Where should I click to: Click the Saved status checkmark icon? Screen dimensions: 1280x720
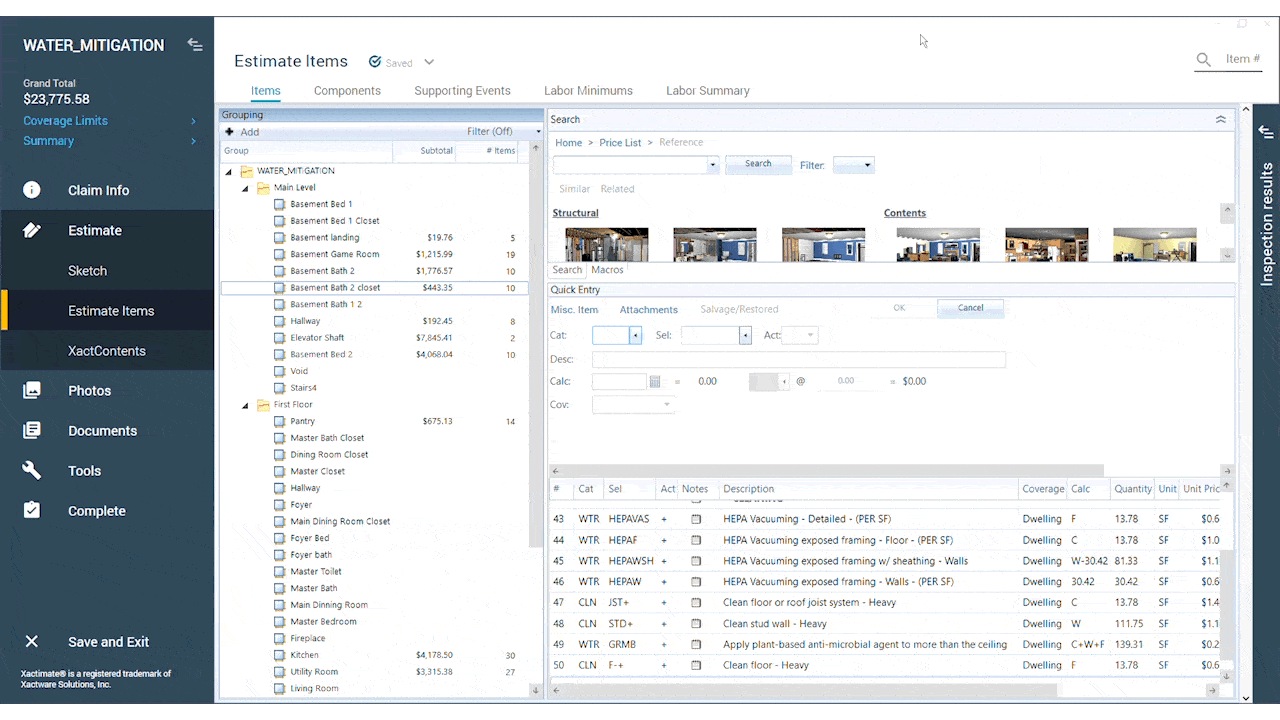click(x=375, y=62)
